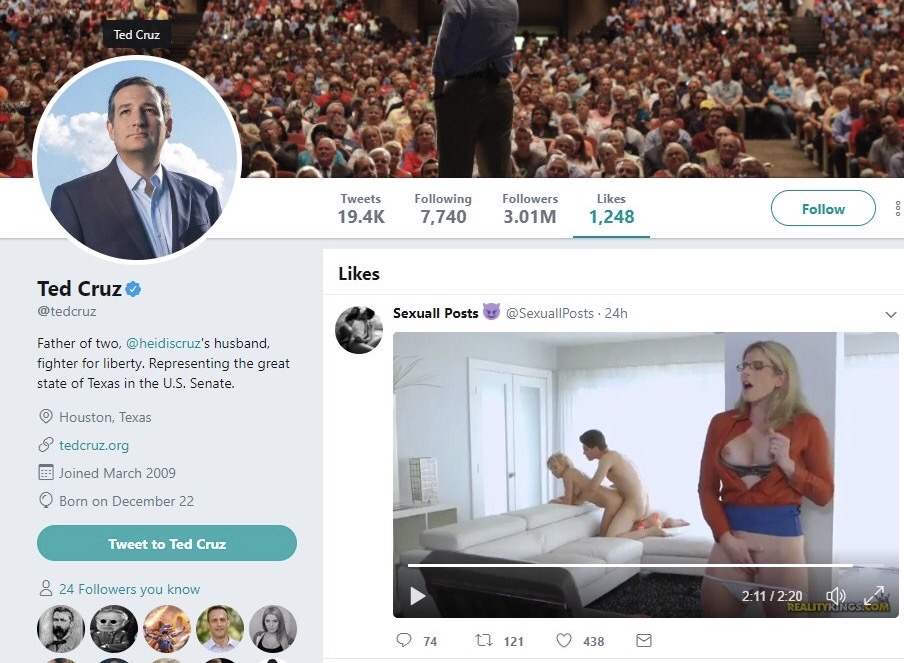Click the link icon next to tedcruz.org
Viewport: 904px width, 663px height.
45,445
